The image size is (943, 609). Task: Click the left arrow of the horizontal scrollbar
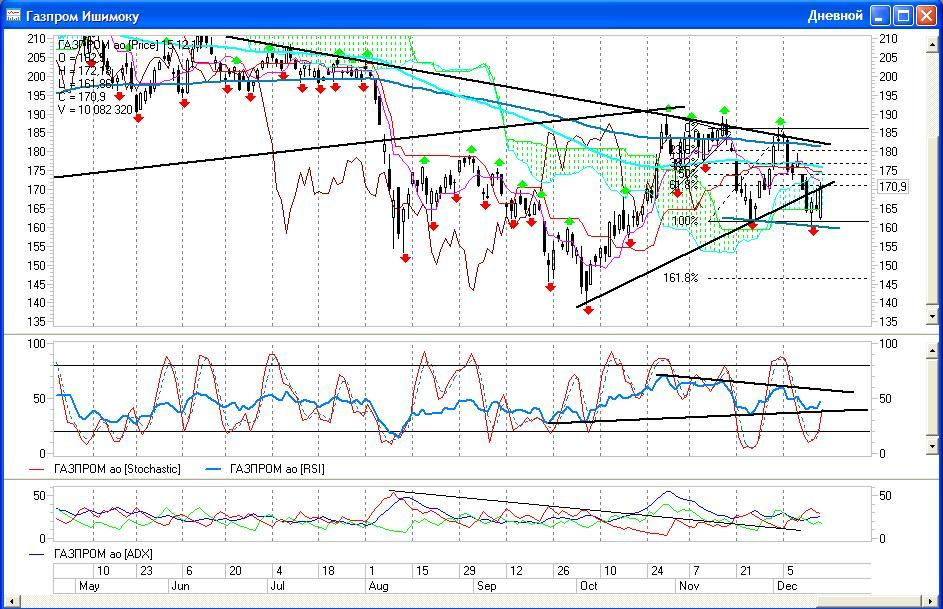click(10, 601)
